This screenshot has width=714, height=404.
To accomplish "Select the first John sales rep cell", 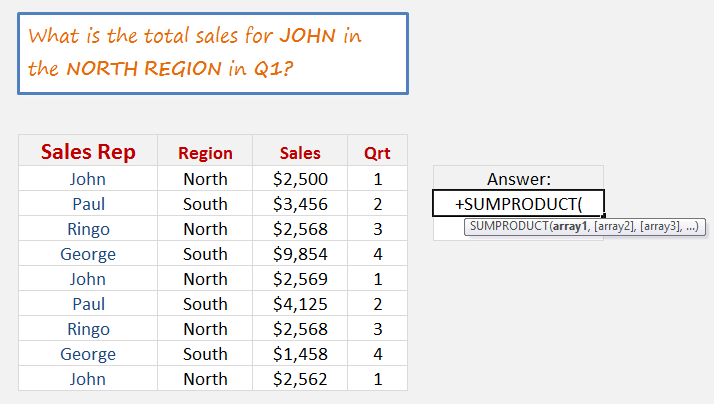I will 88,179.
